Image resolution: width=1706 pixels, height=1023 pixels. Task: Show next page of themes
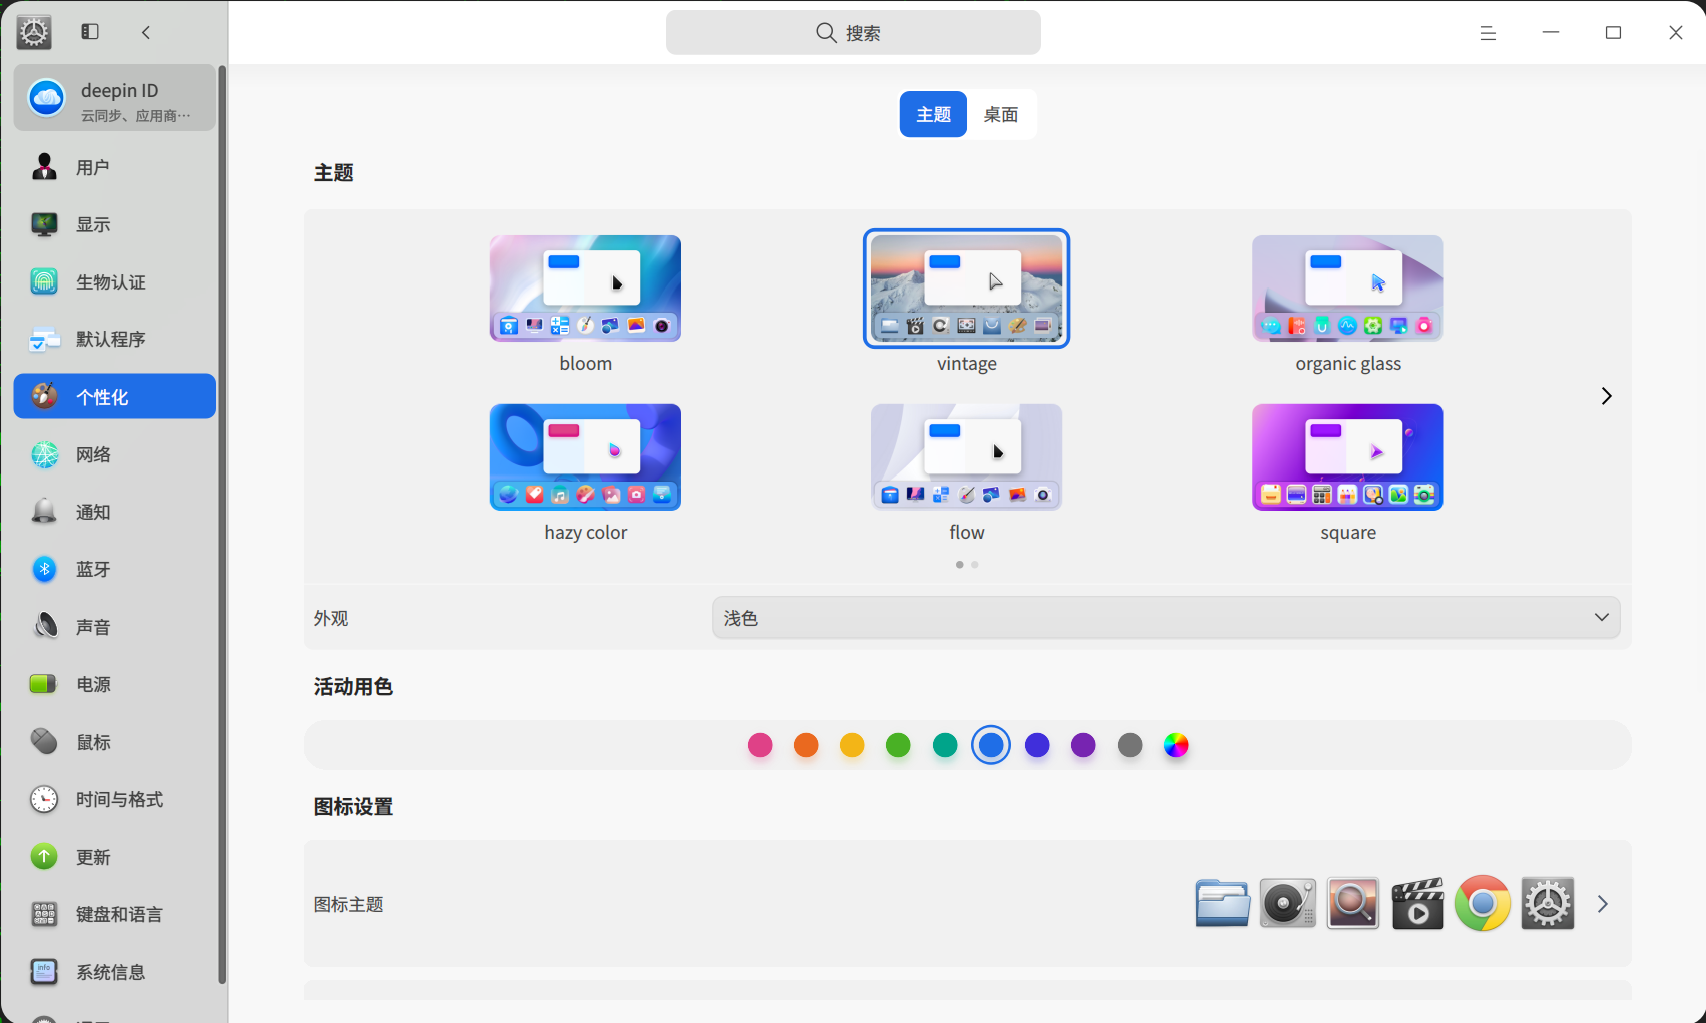click(1606, 396)
